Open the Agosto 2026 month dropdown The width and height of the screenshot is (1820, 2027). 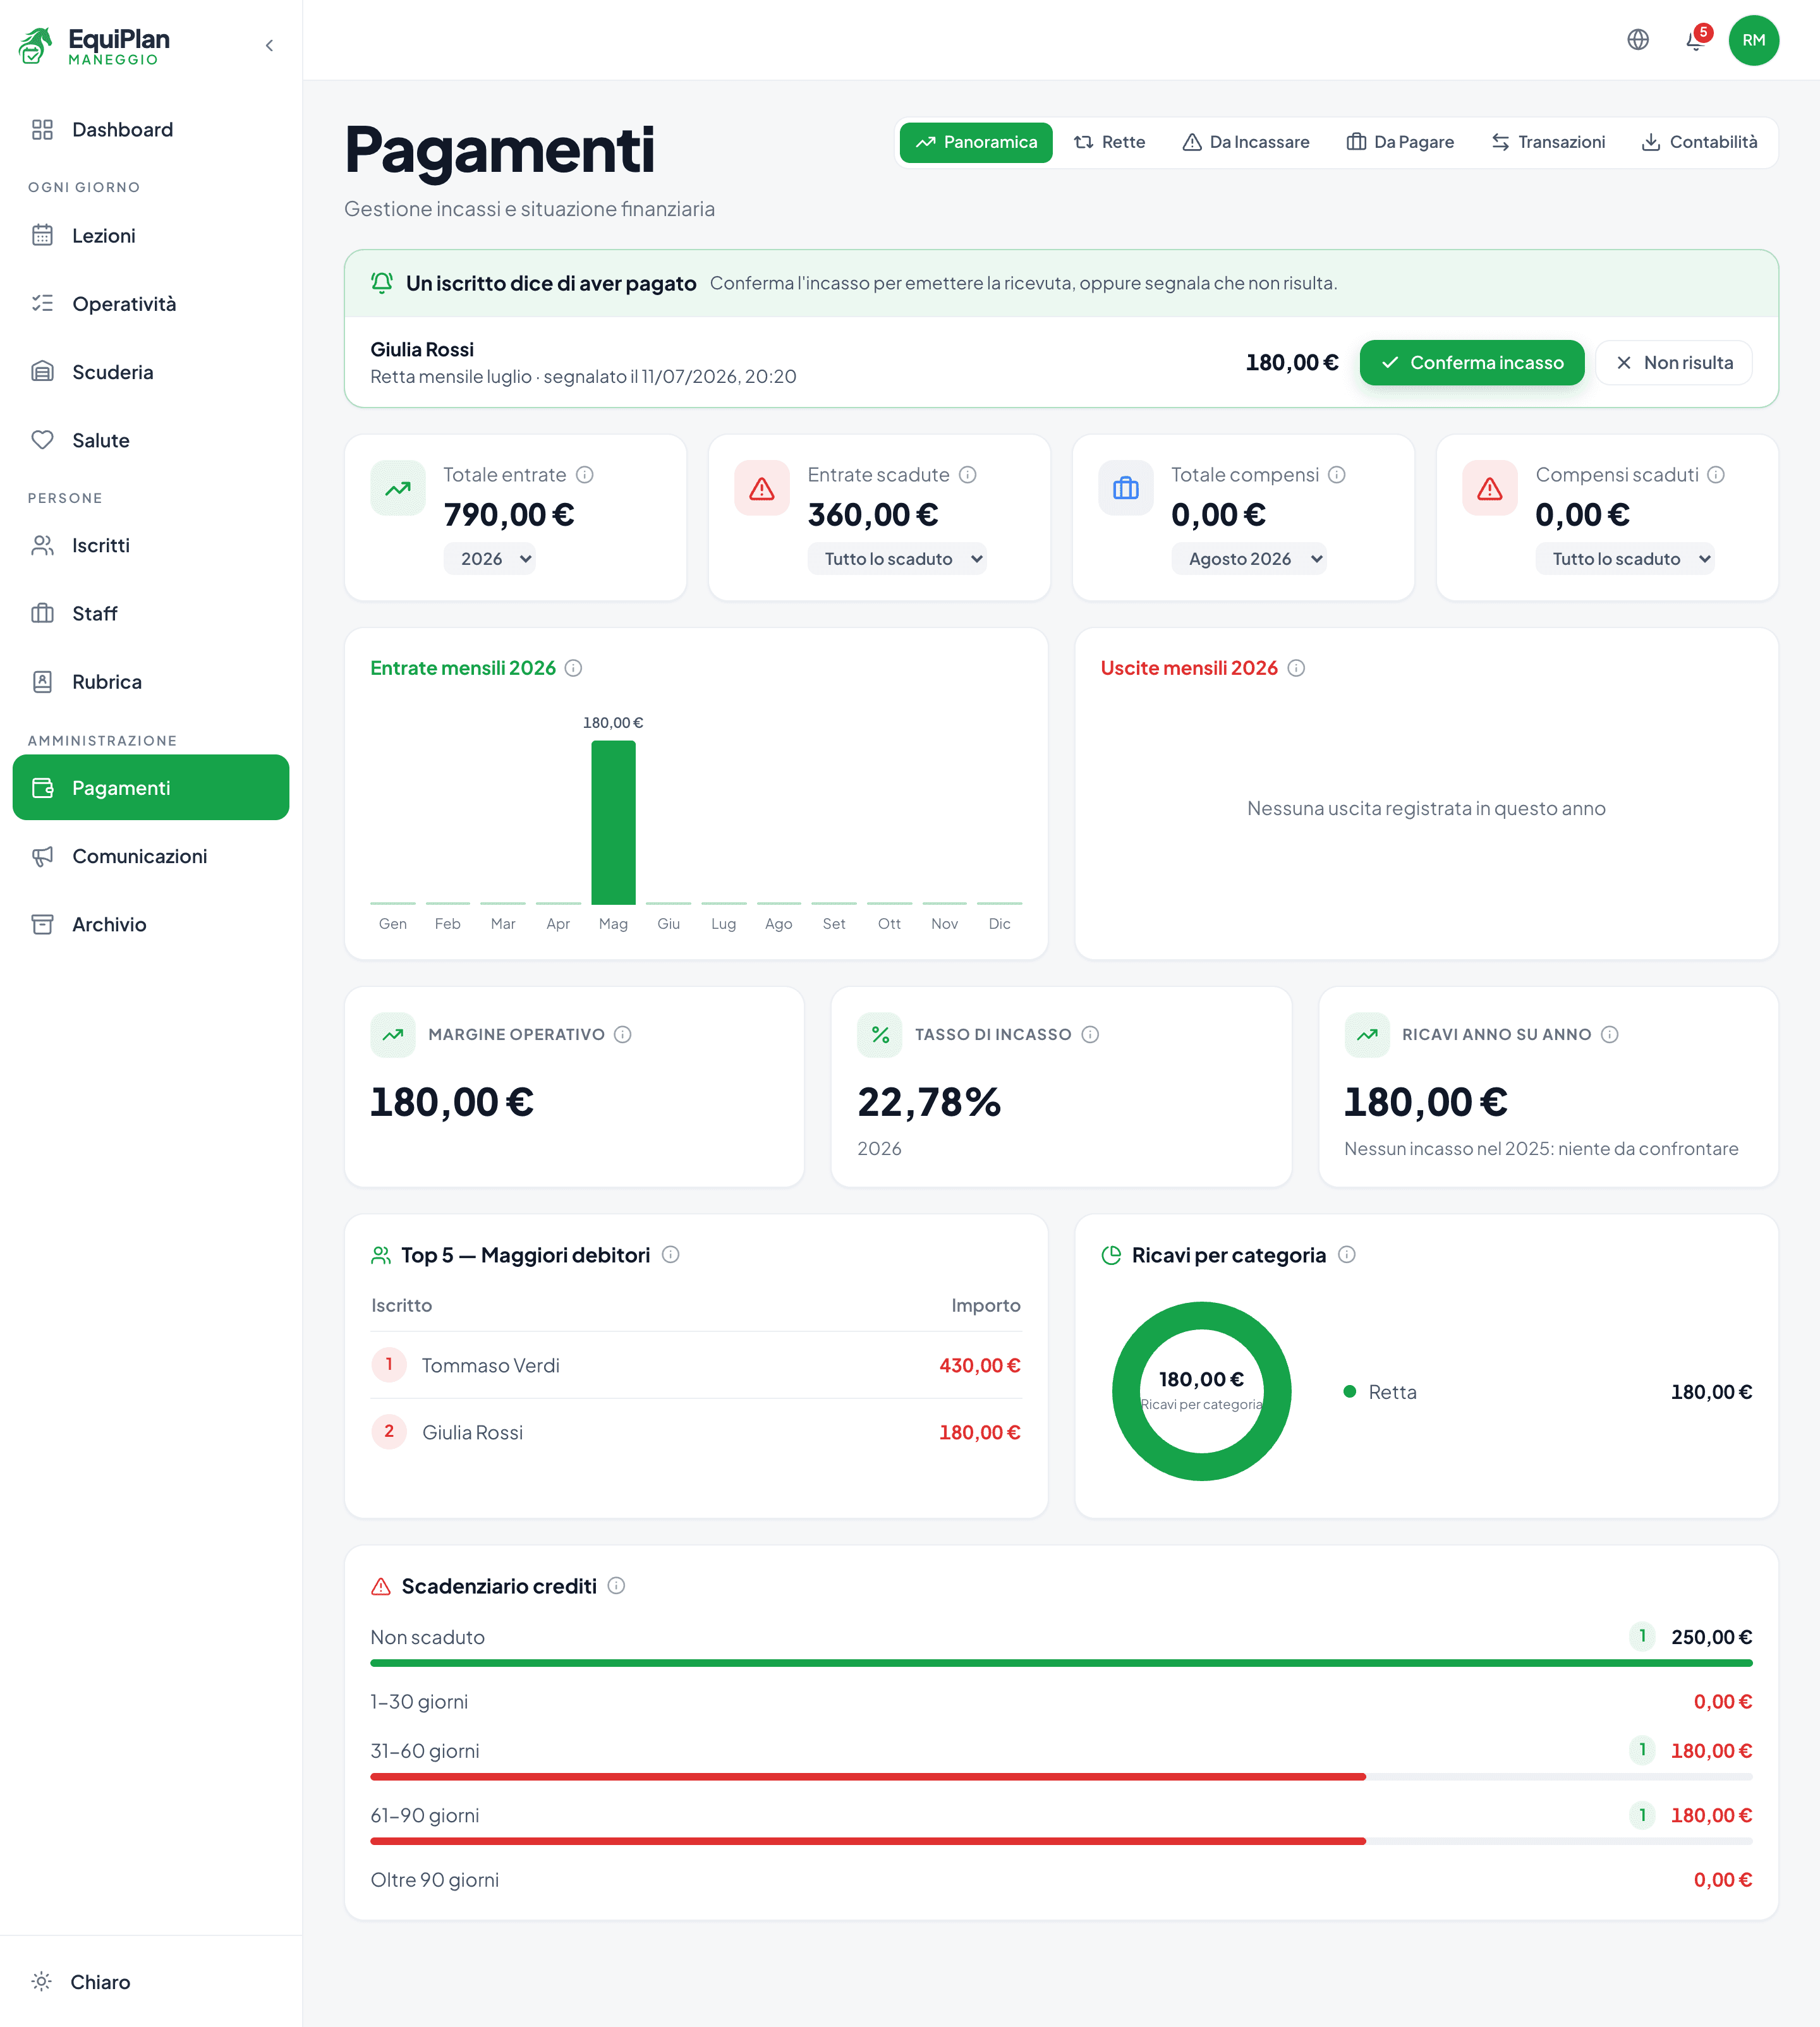coord(1249,559)
